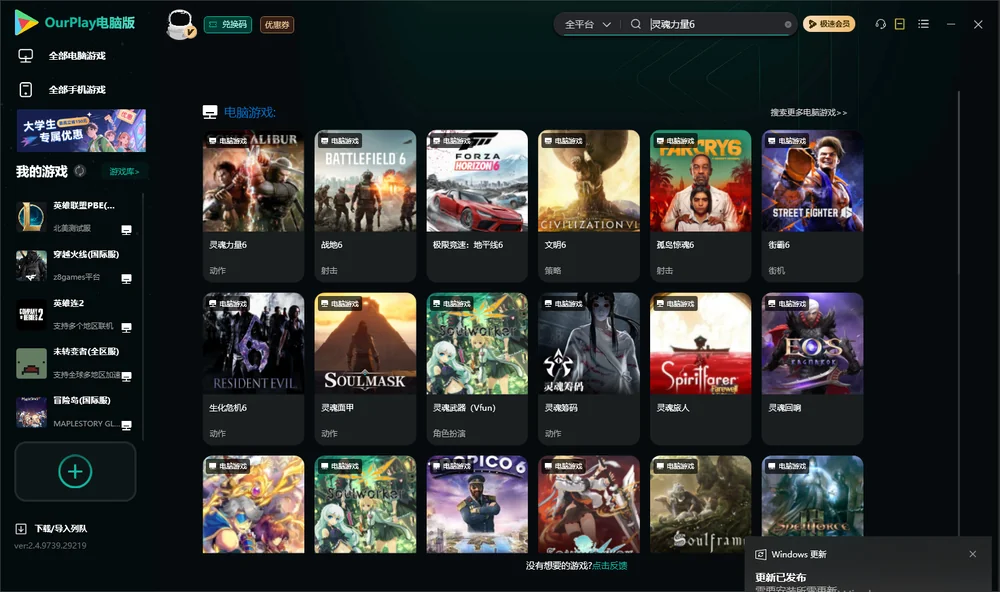Open the 极速会员 VIP membership button
Viewport: 1000px width, 592px height.
coord(828,24)
